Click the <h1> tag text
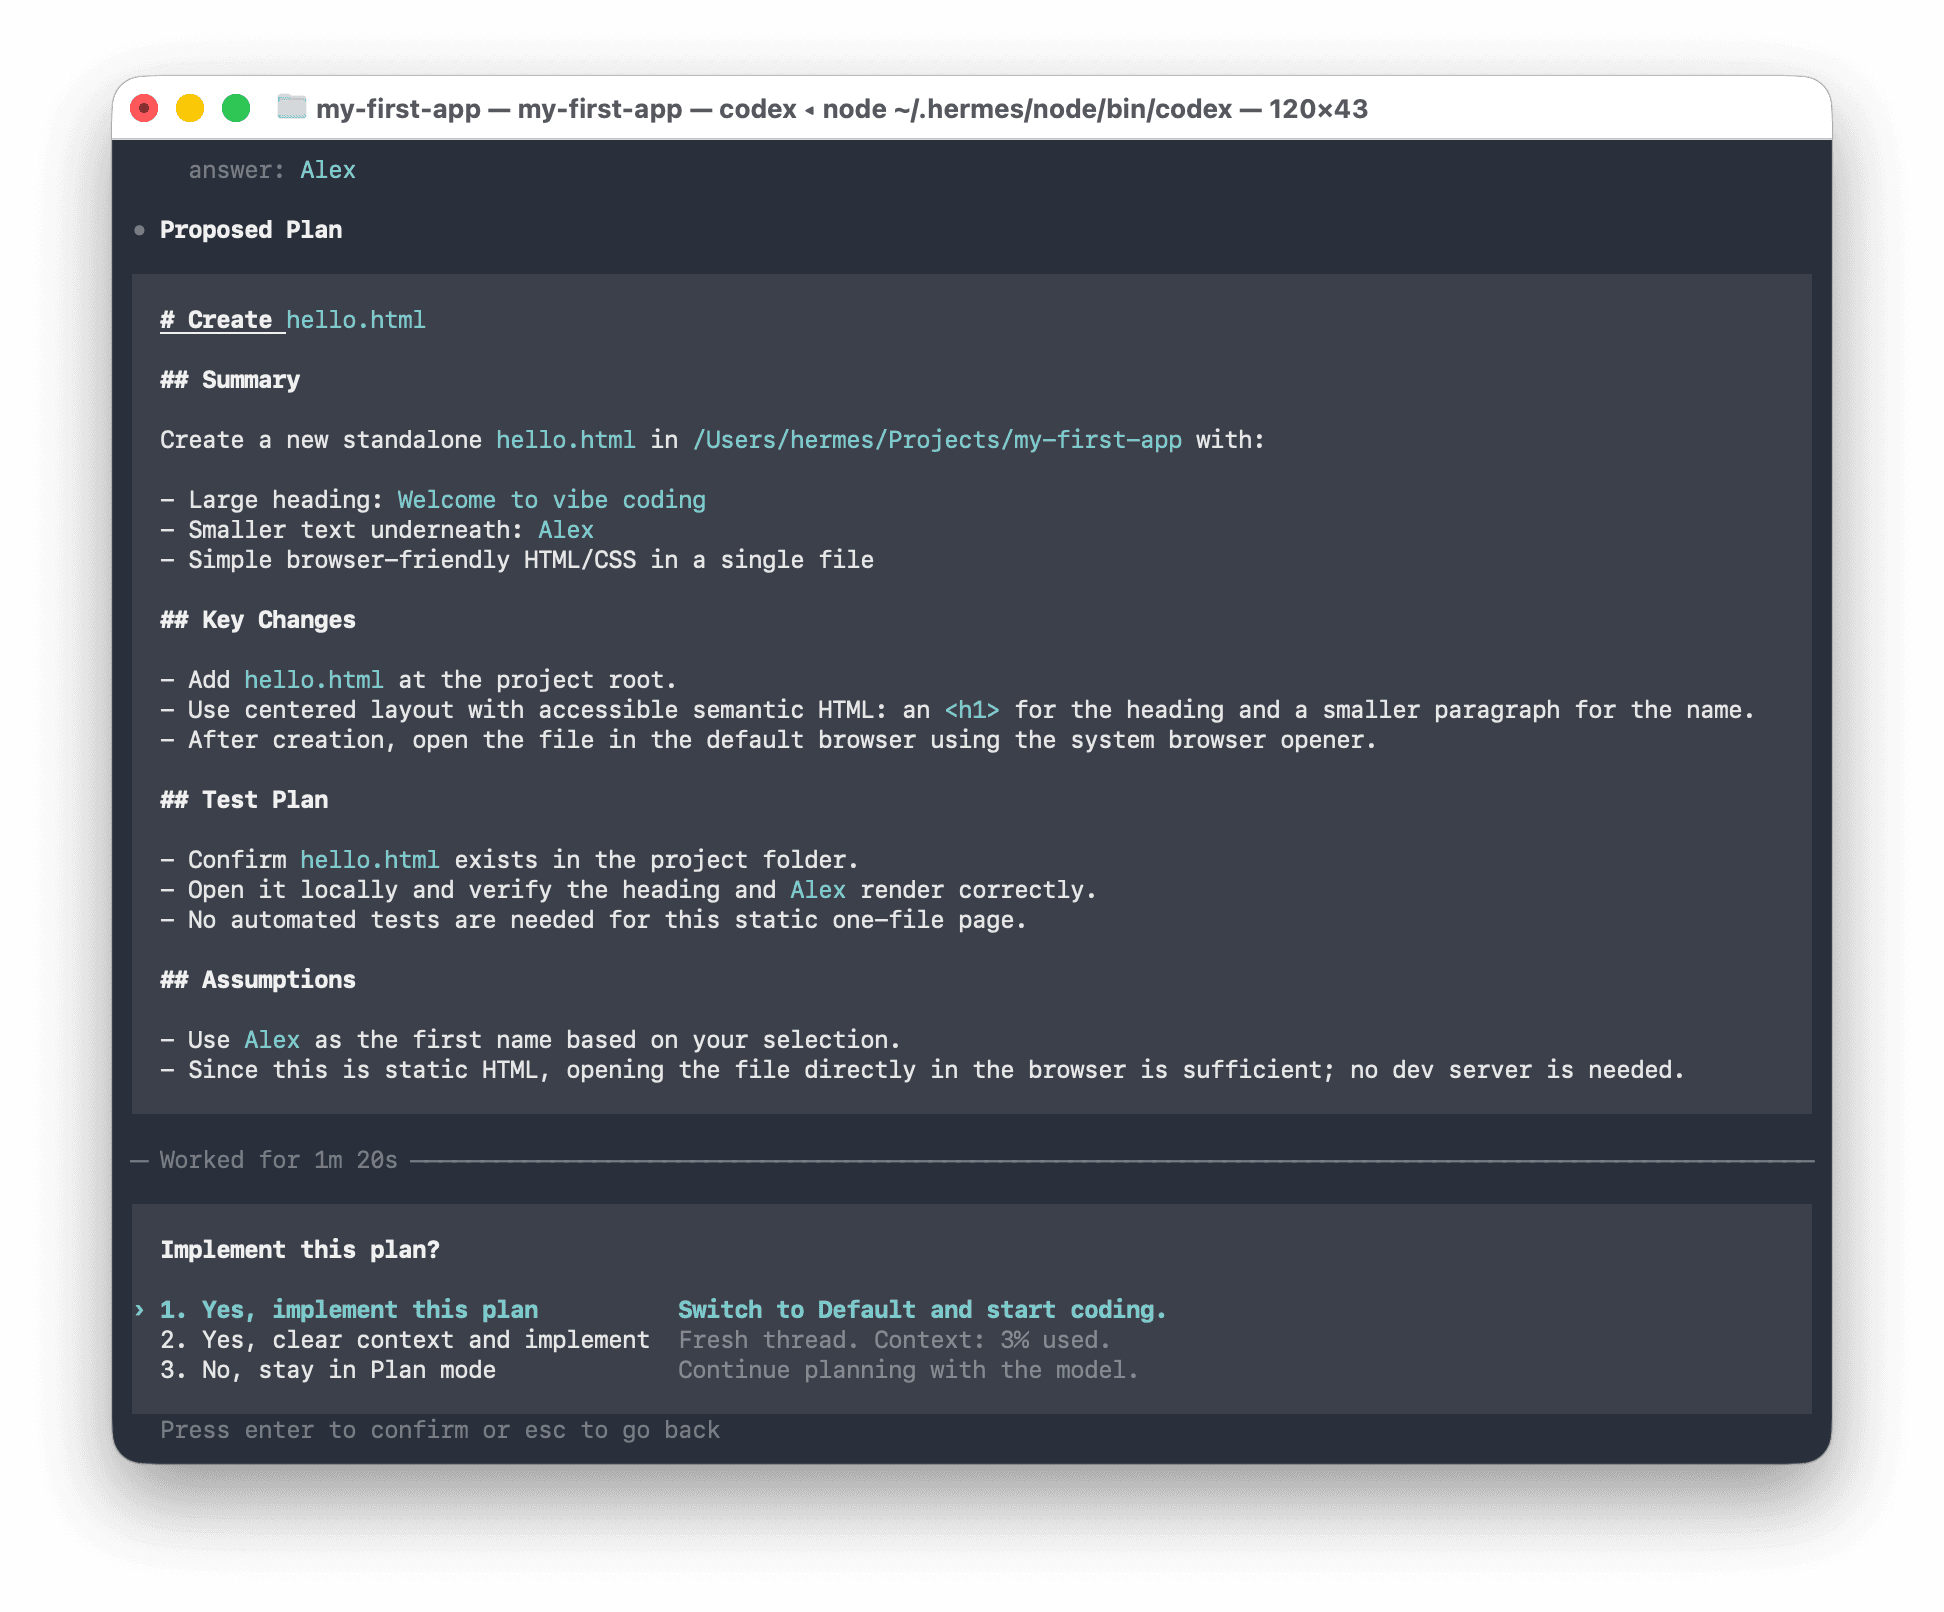The image size is (1944, 1612). coord(972,710)
